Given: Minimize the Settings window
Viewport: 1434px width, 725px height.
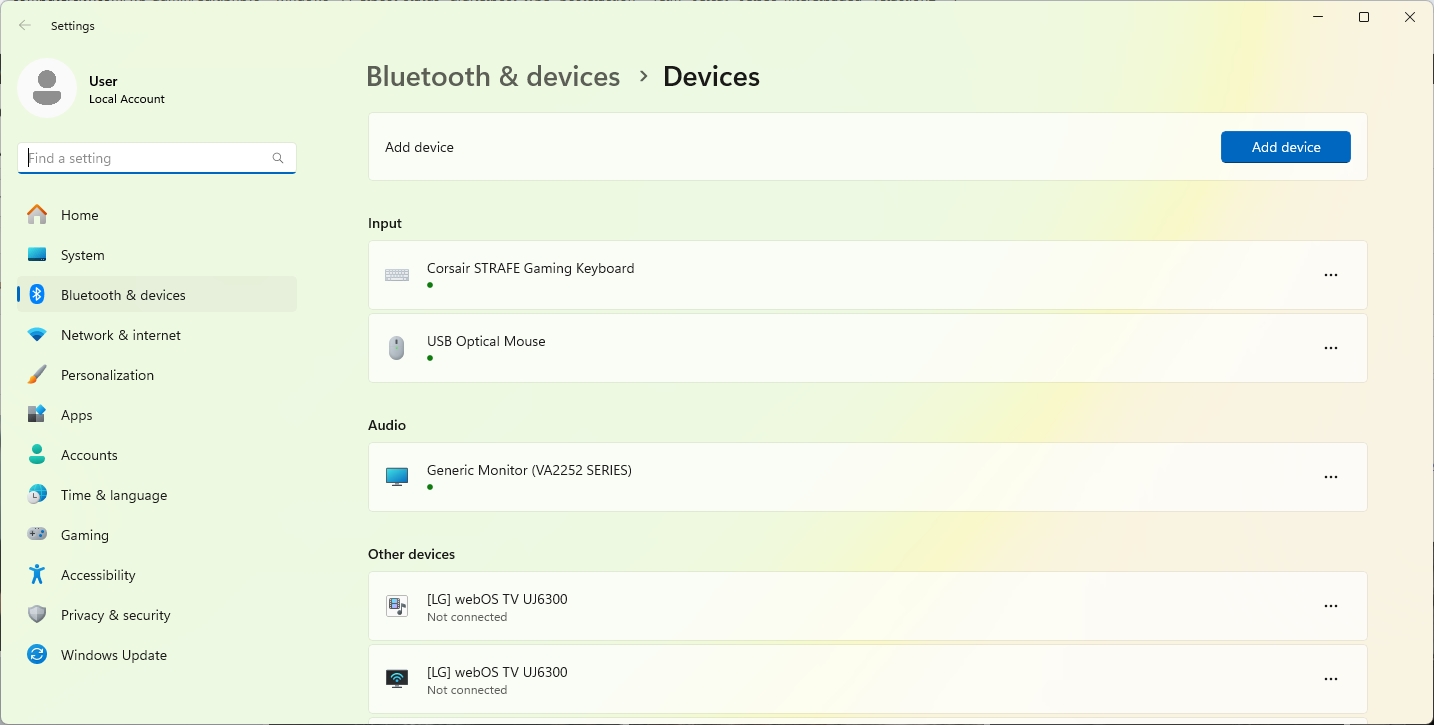Looking at the screenshot, I should [1318, 17].
